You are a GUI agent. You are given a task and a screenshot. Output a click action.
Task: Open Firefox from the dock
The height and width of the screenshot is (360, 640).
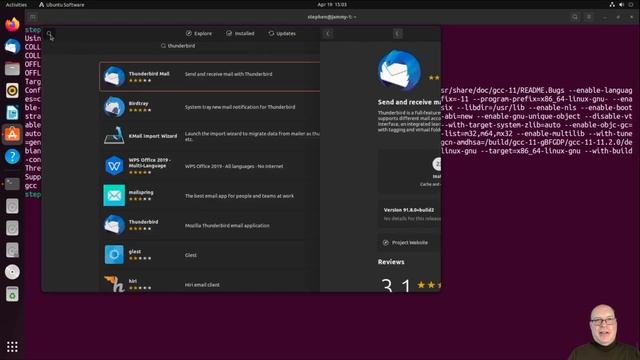pyautogui.click(x=12, y=24)
